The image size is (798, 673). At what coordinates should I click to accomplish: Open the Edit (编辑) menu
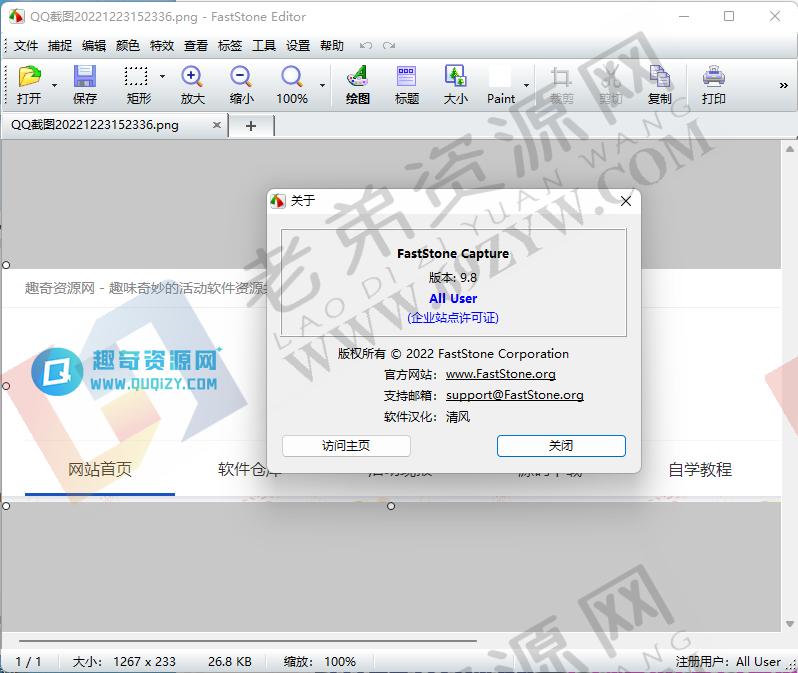tap(94, 46)
